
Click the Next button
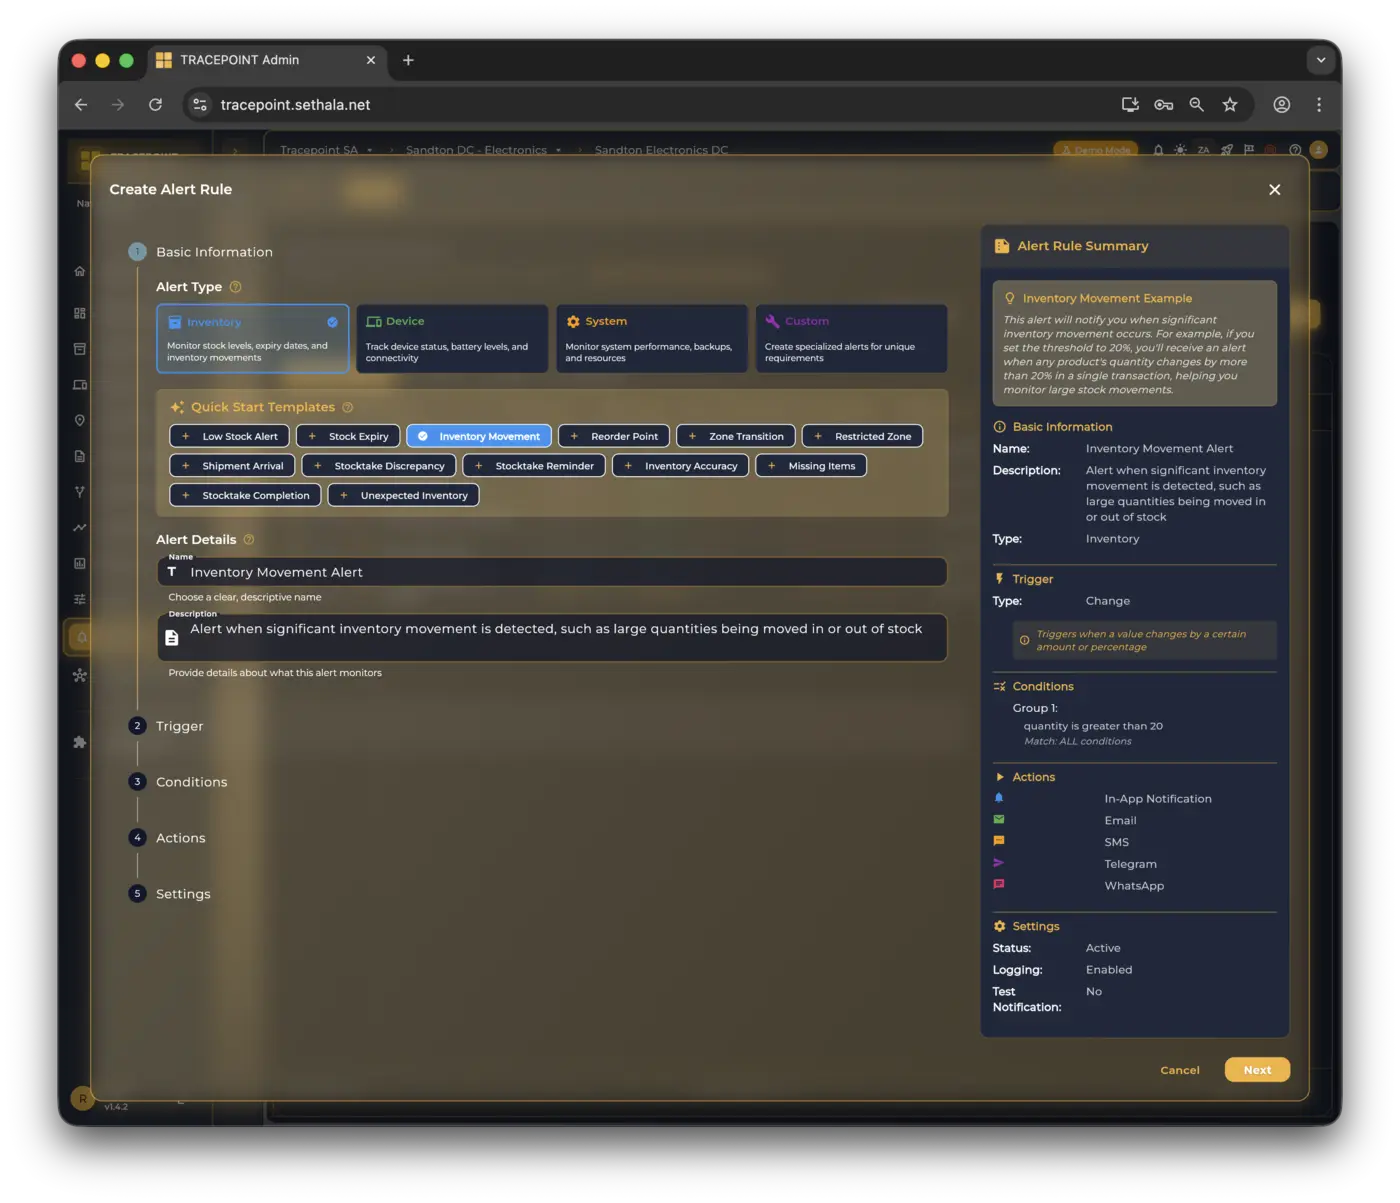[x=1257, y=1070]
